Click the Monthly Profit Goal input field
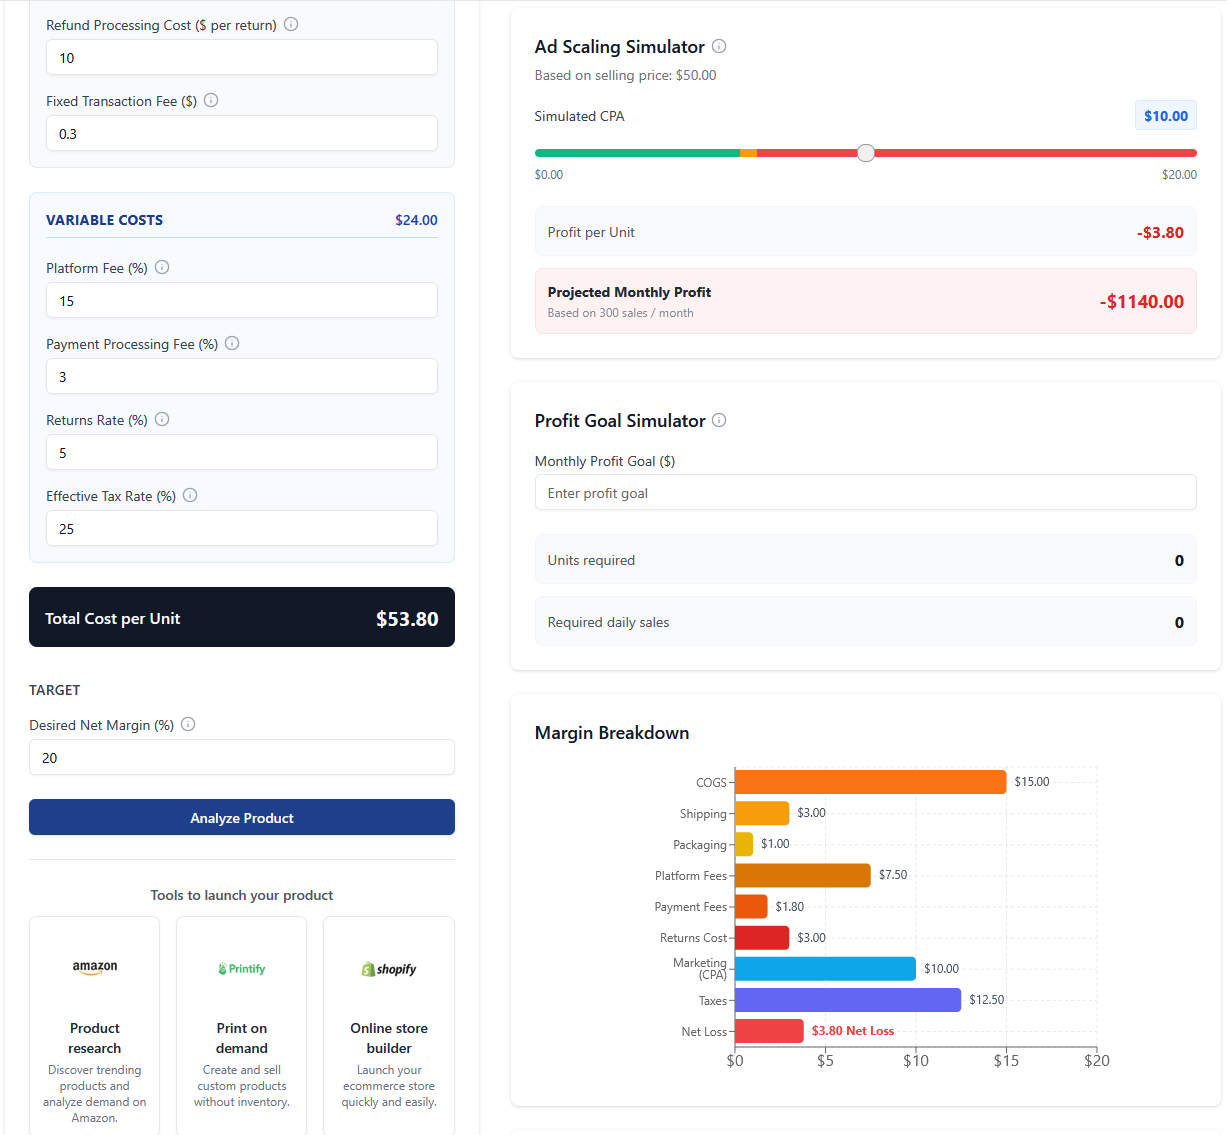Viewport: 1227px width, 1135px height. tap(865, 492)
